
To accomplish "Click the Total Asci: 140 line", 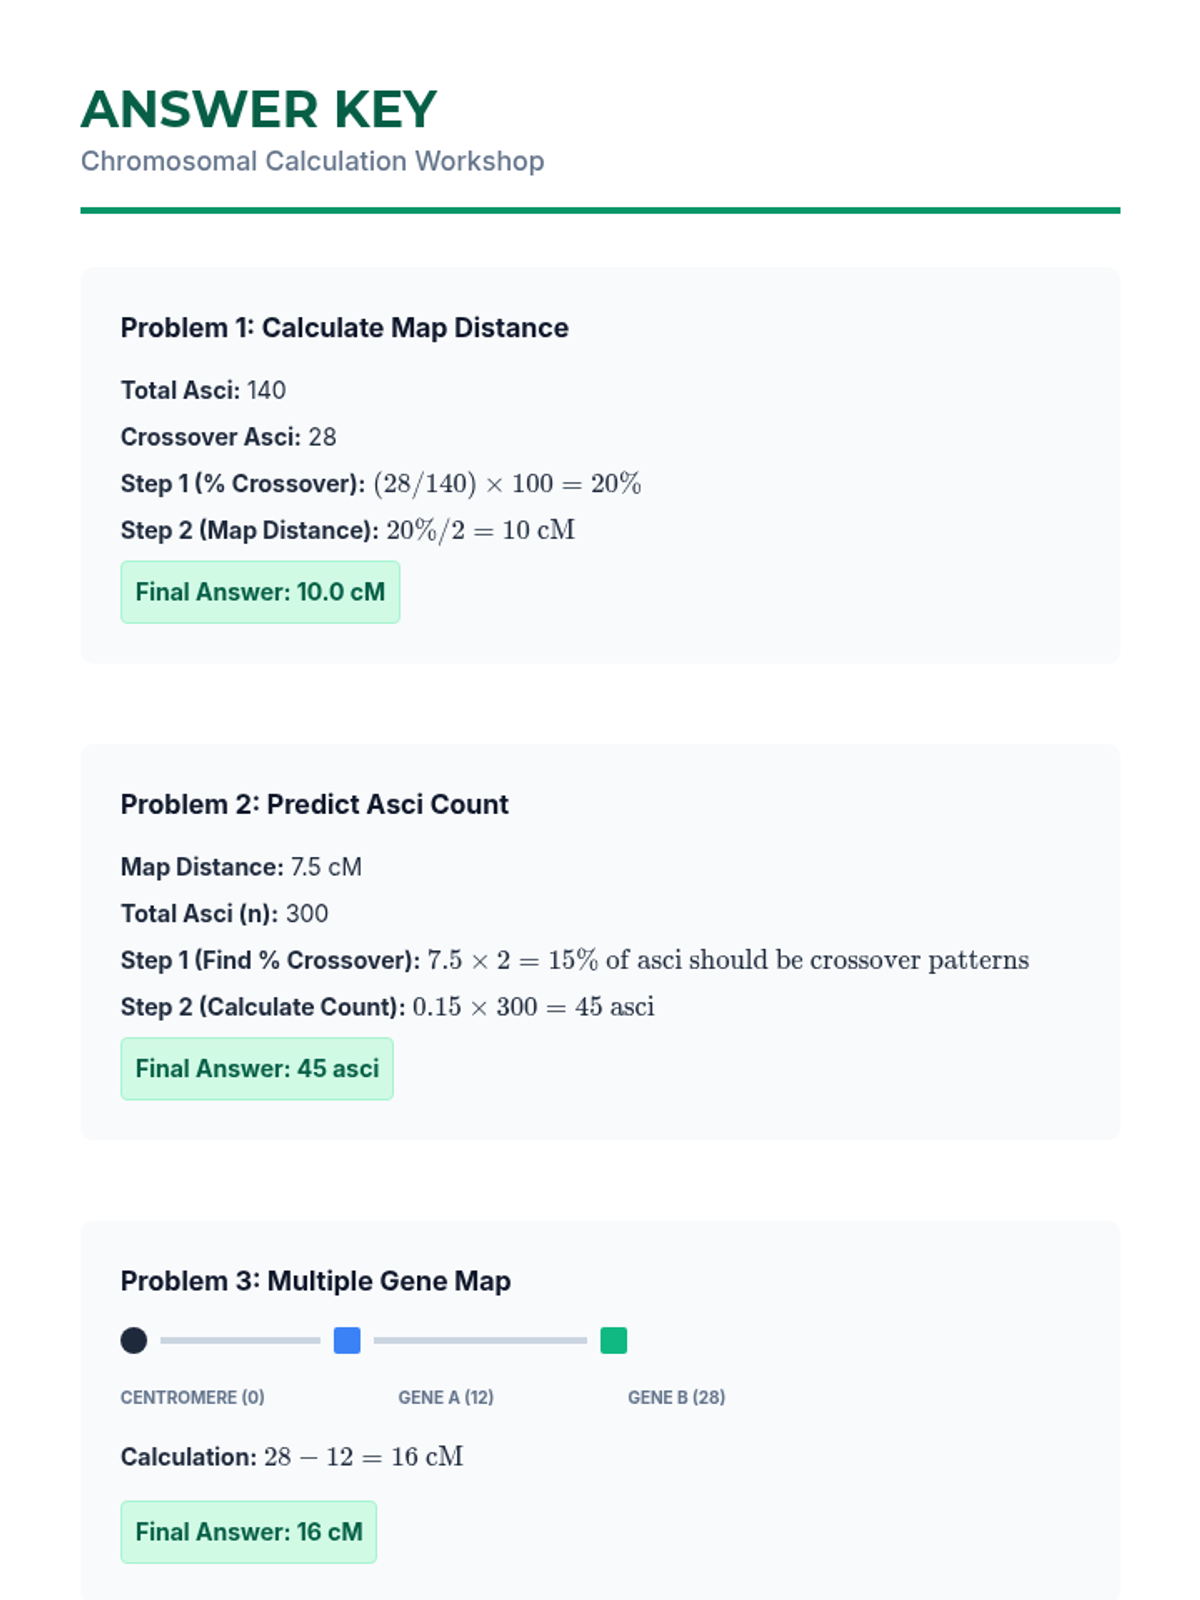I will pyautogui.click(x=203, y=390).
